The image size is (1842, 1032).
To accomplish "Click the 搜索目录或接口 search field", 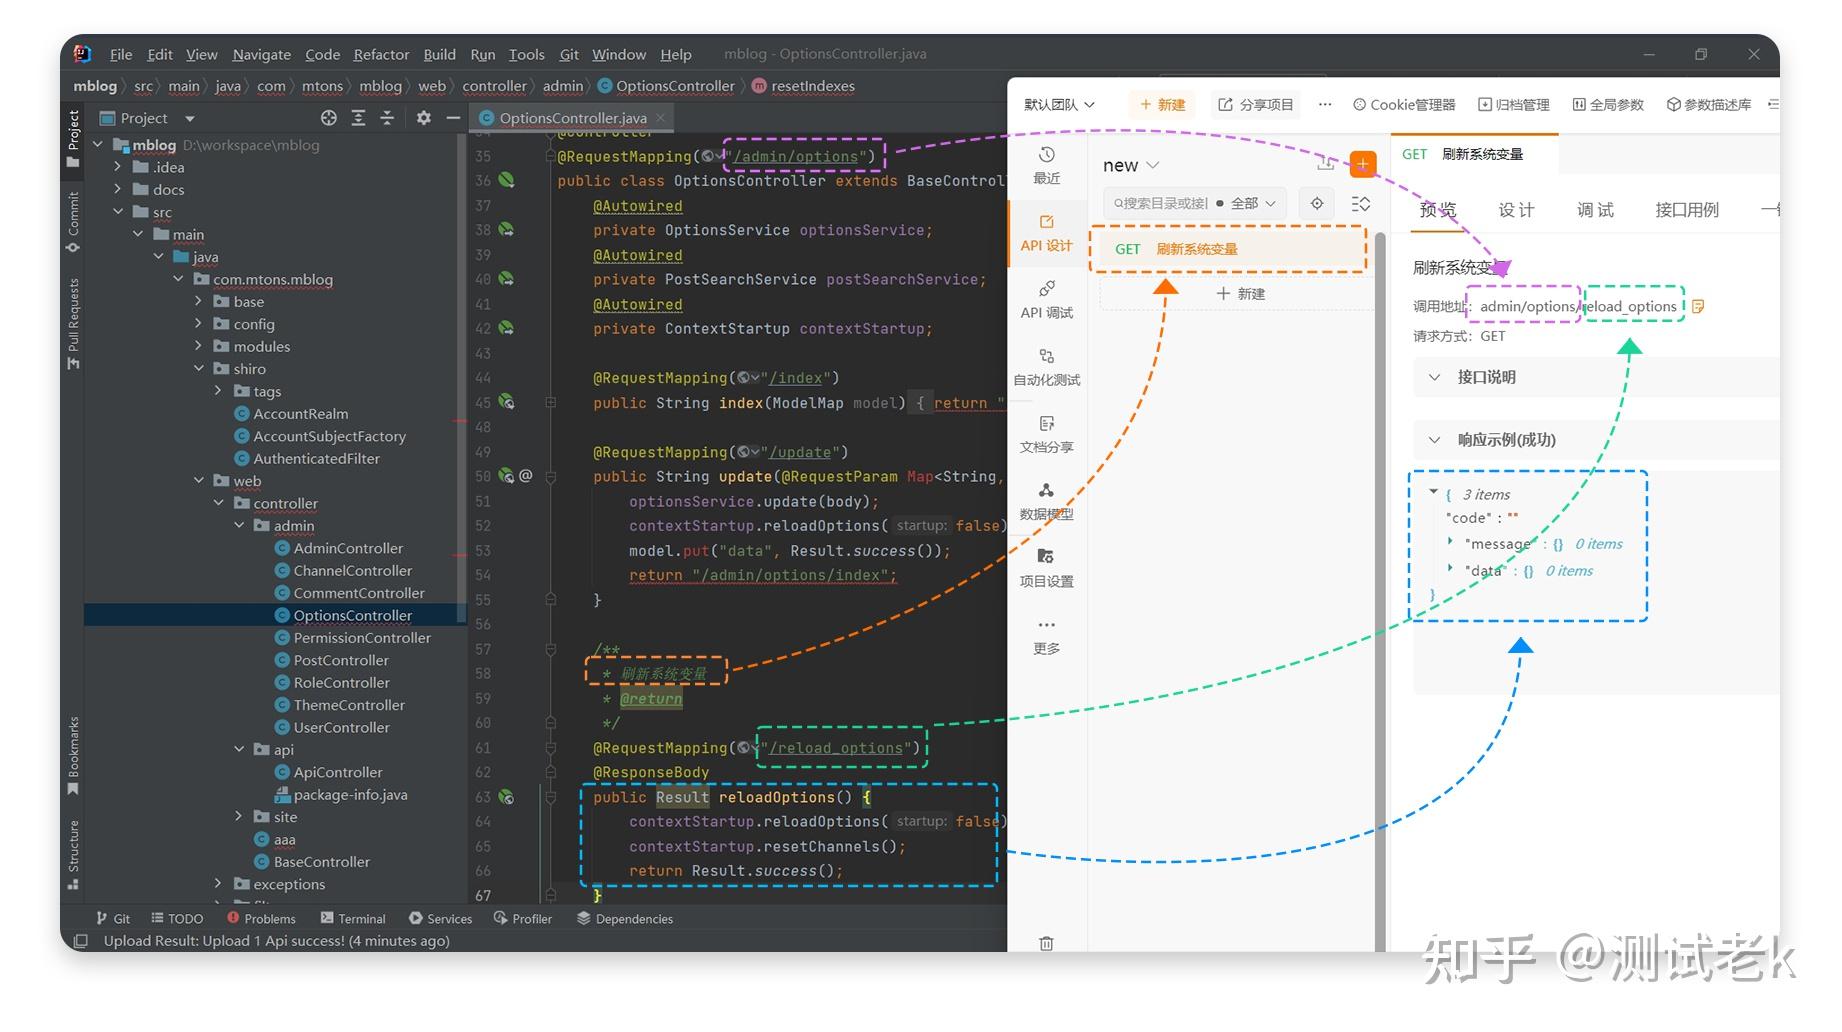I will click(1160, 203).
